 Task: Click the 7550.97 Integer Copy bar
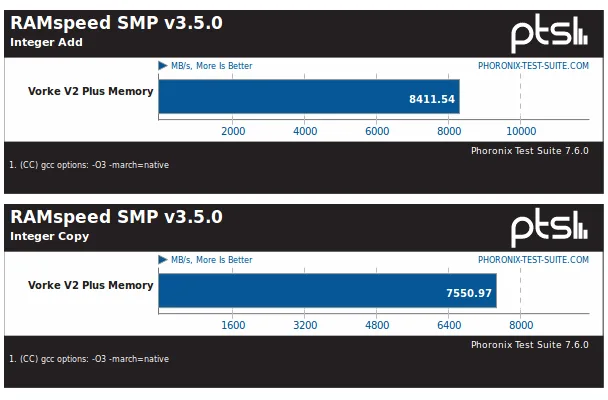pyautogui.click(x=327, y=291)
